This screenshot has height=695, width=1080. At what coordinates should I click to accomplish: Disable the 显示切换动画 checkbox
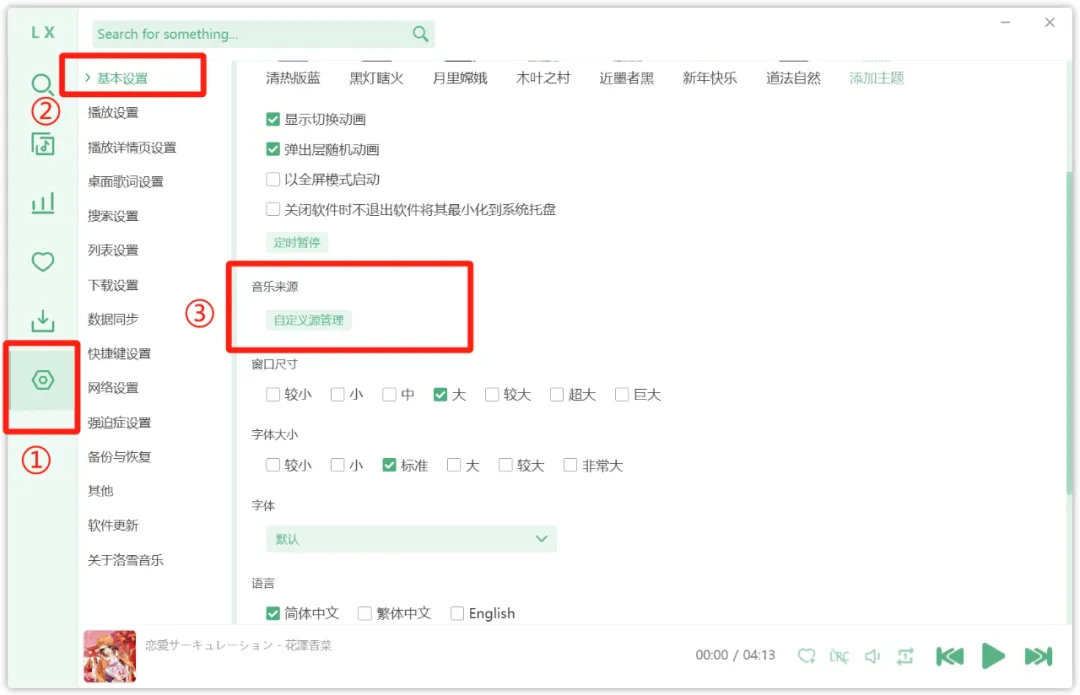click(x=273, y=119)
